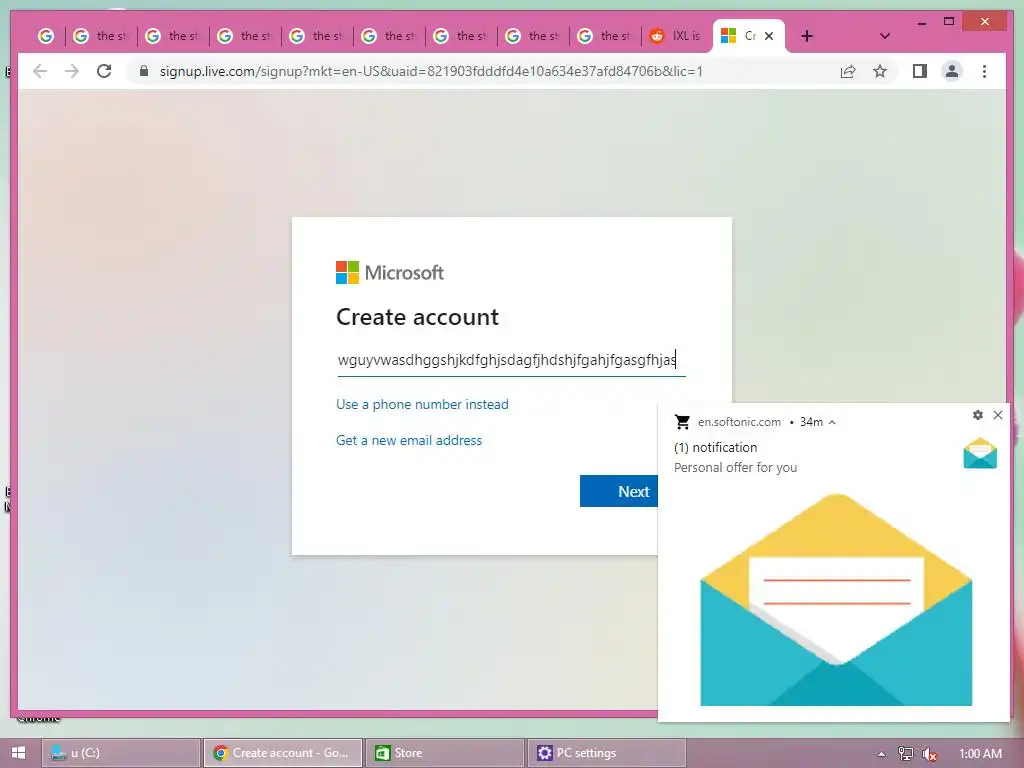This screenshot has height=768, width=1024.
Task: Open the Chrome Create account taskbar item
Action: [283, 753]
